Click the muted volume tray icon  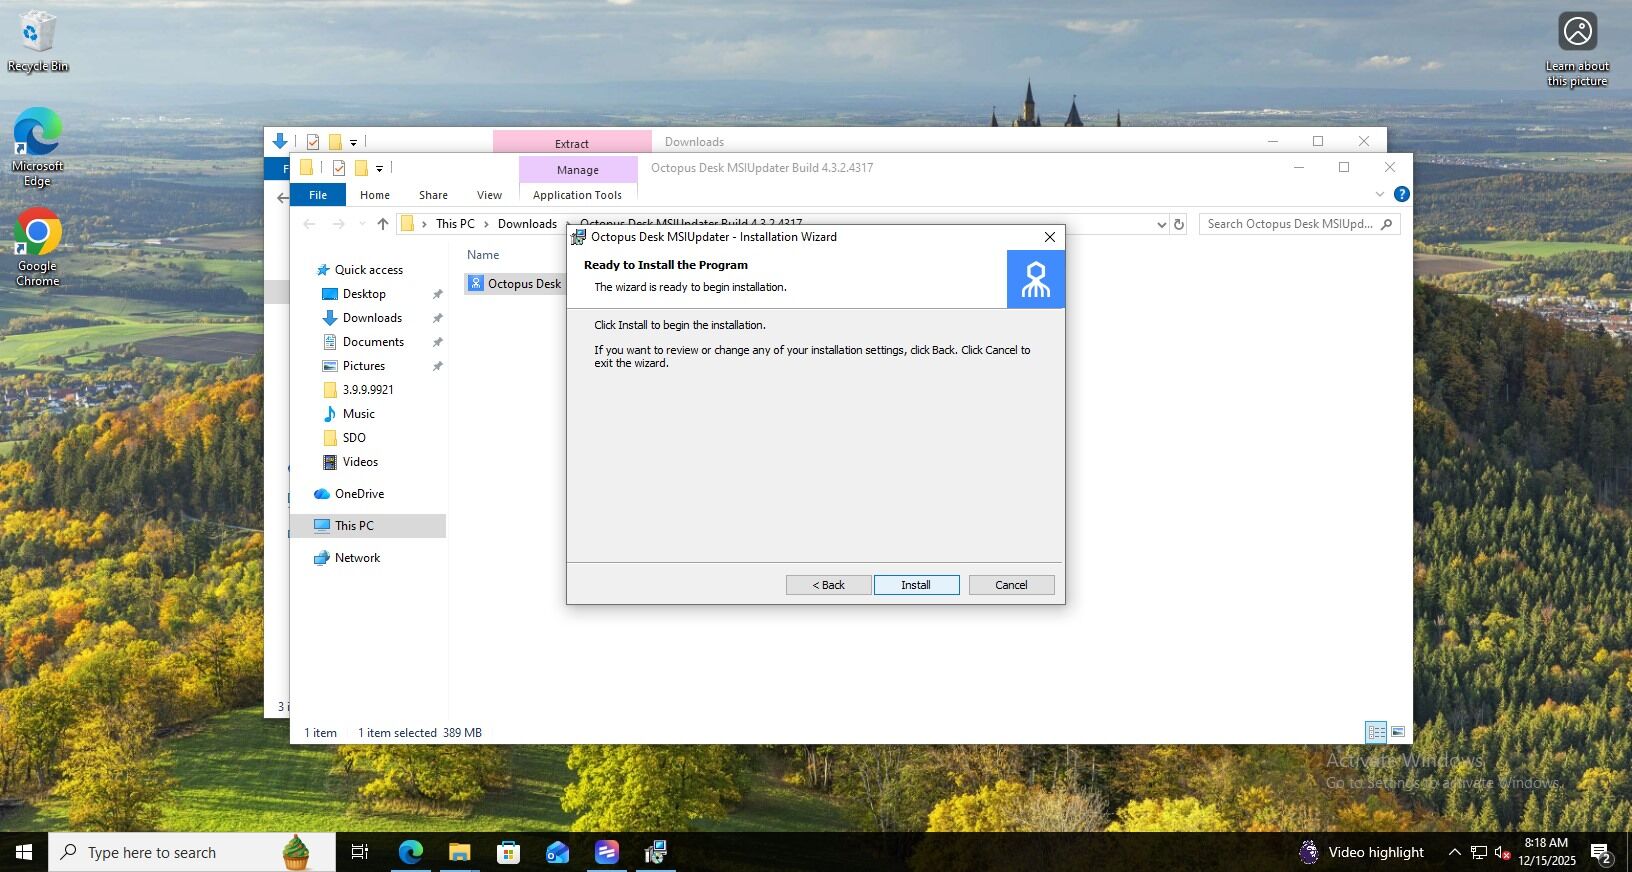pyautogui.click(x=1502, y=852)
